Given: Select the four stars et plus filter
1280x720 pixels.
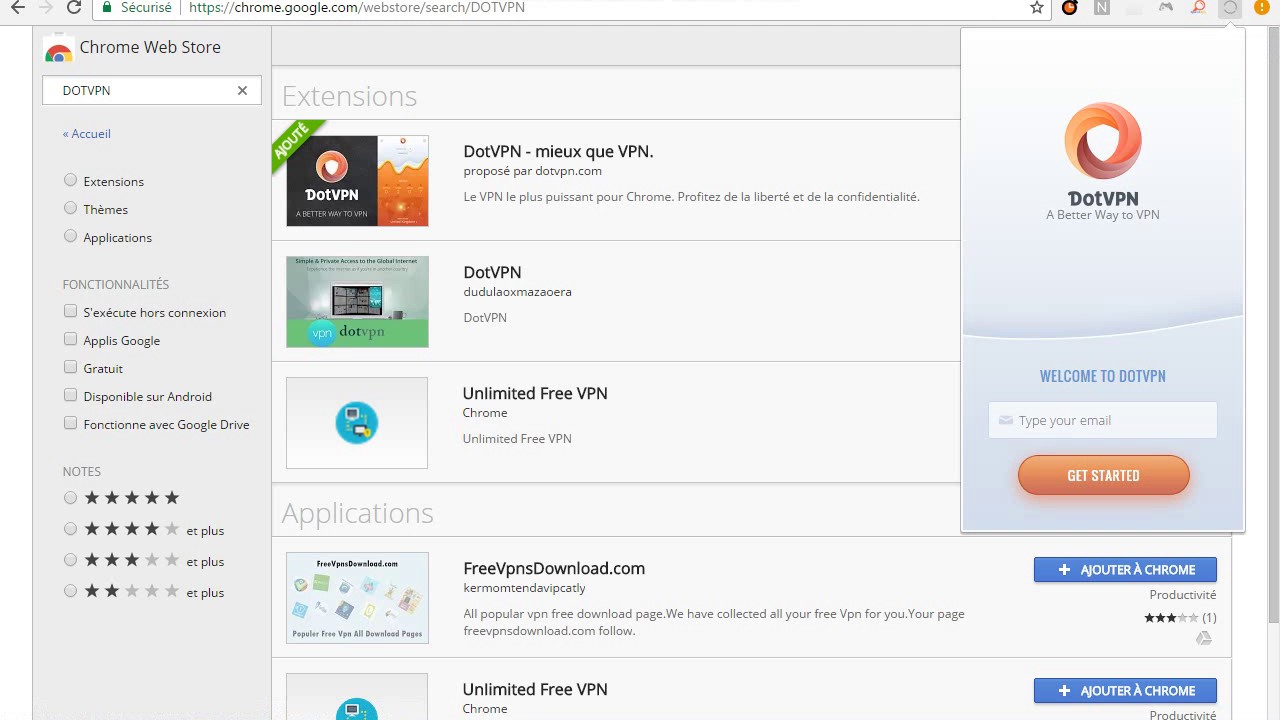Looking at the screenshot, I should coord(70,528).
